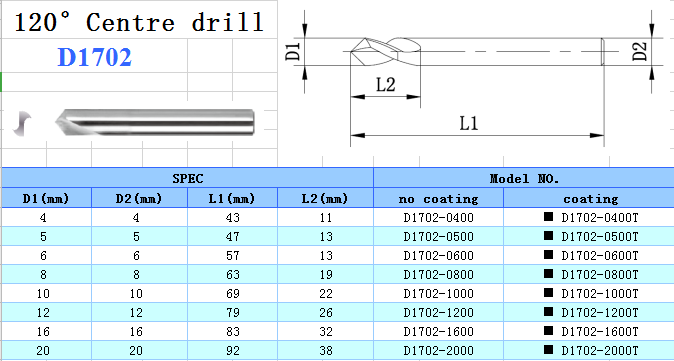Click cell D1702-1000 in no coating column
Screen dimensions: 674x361
click(x=438, y=294)
